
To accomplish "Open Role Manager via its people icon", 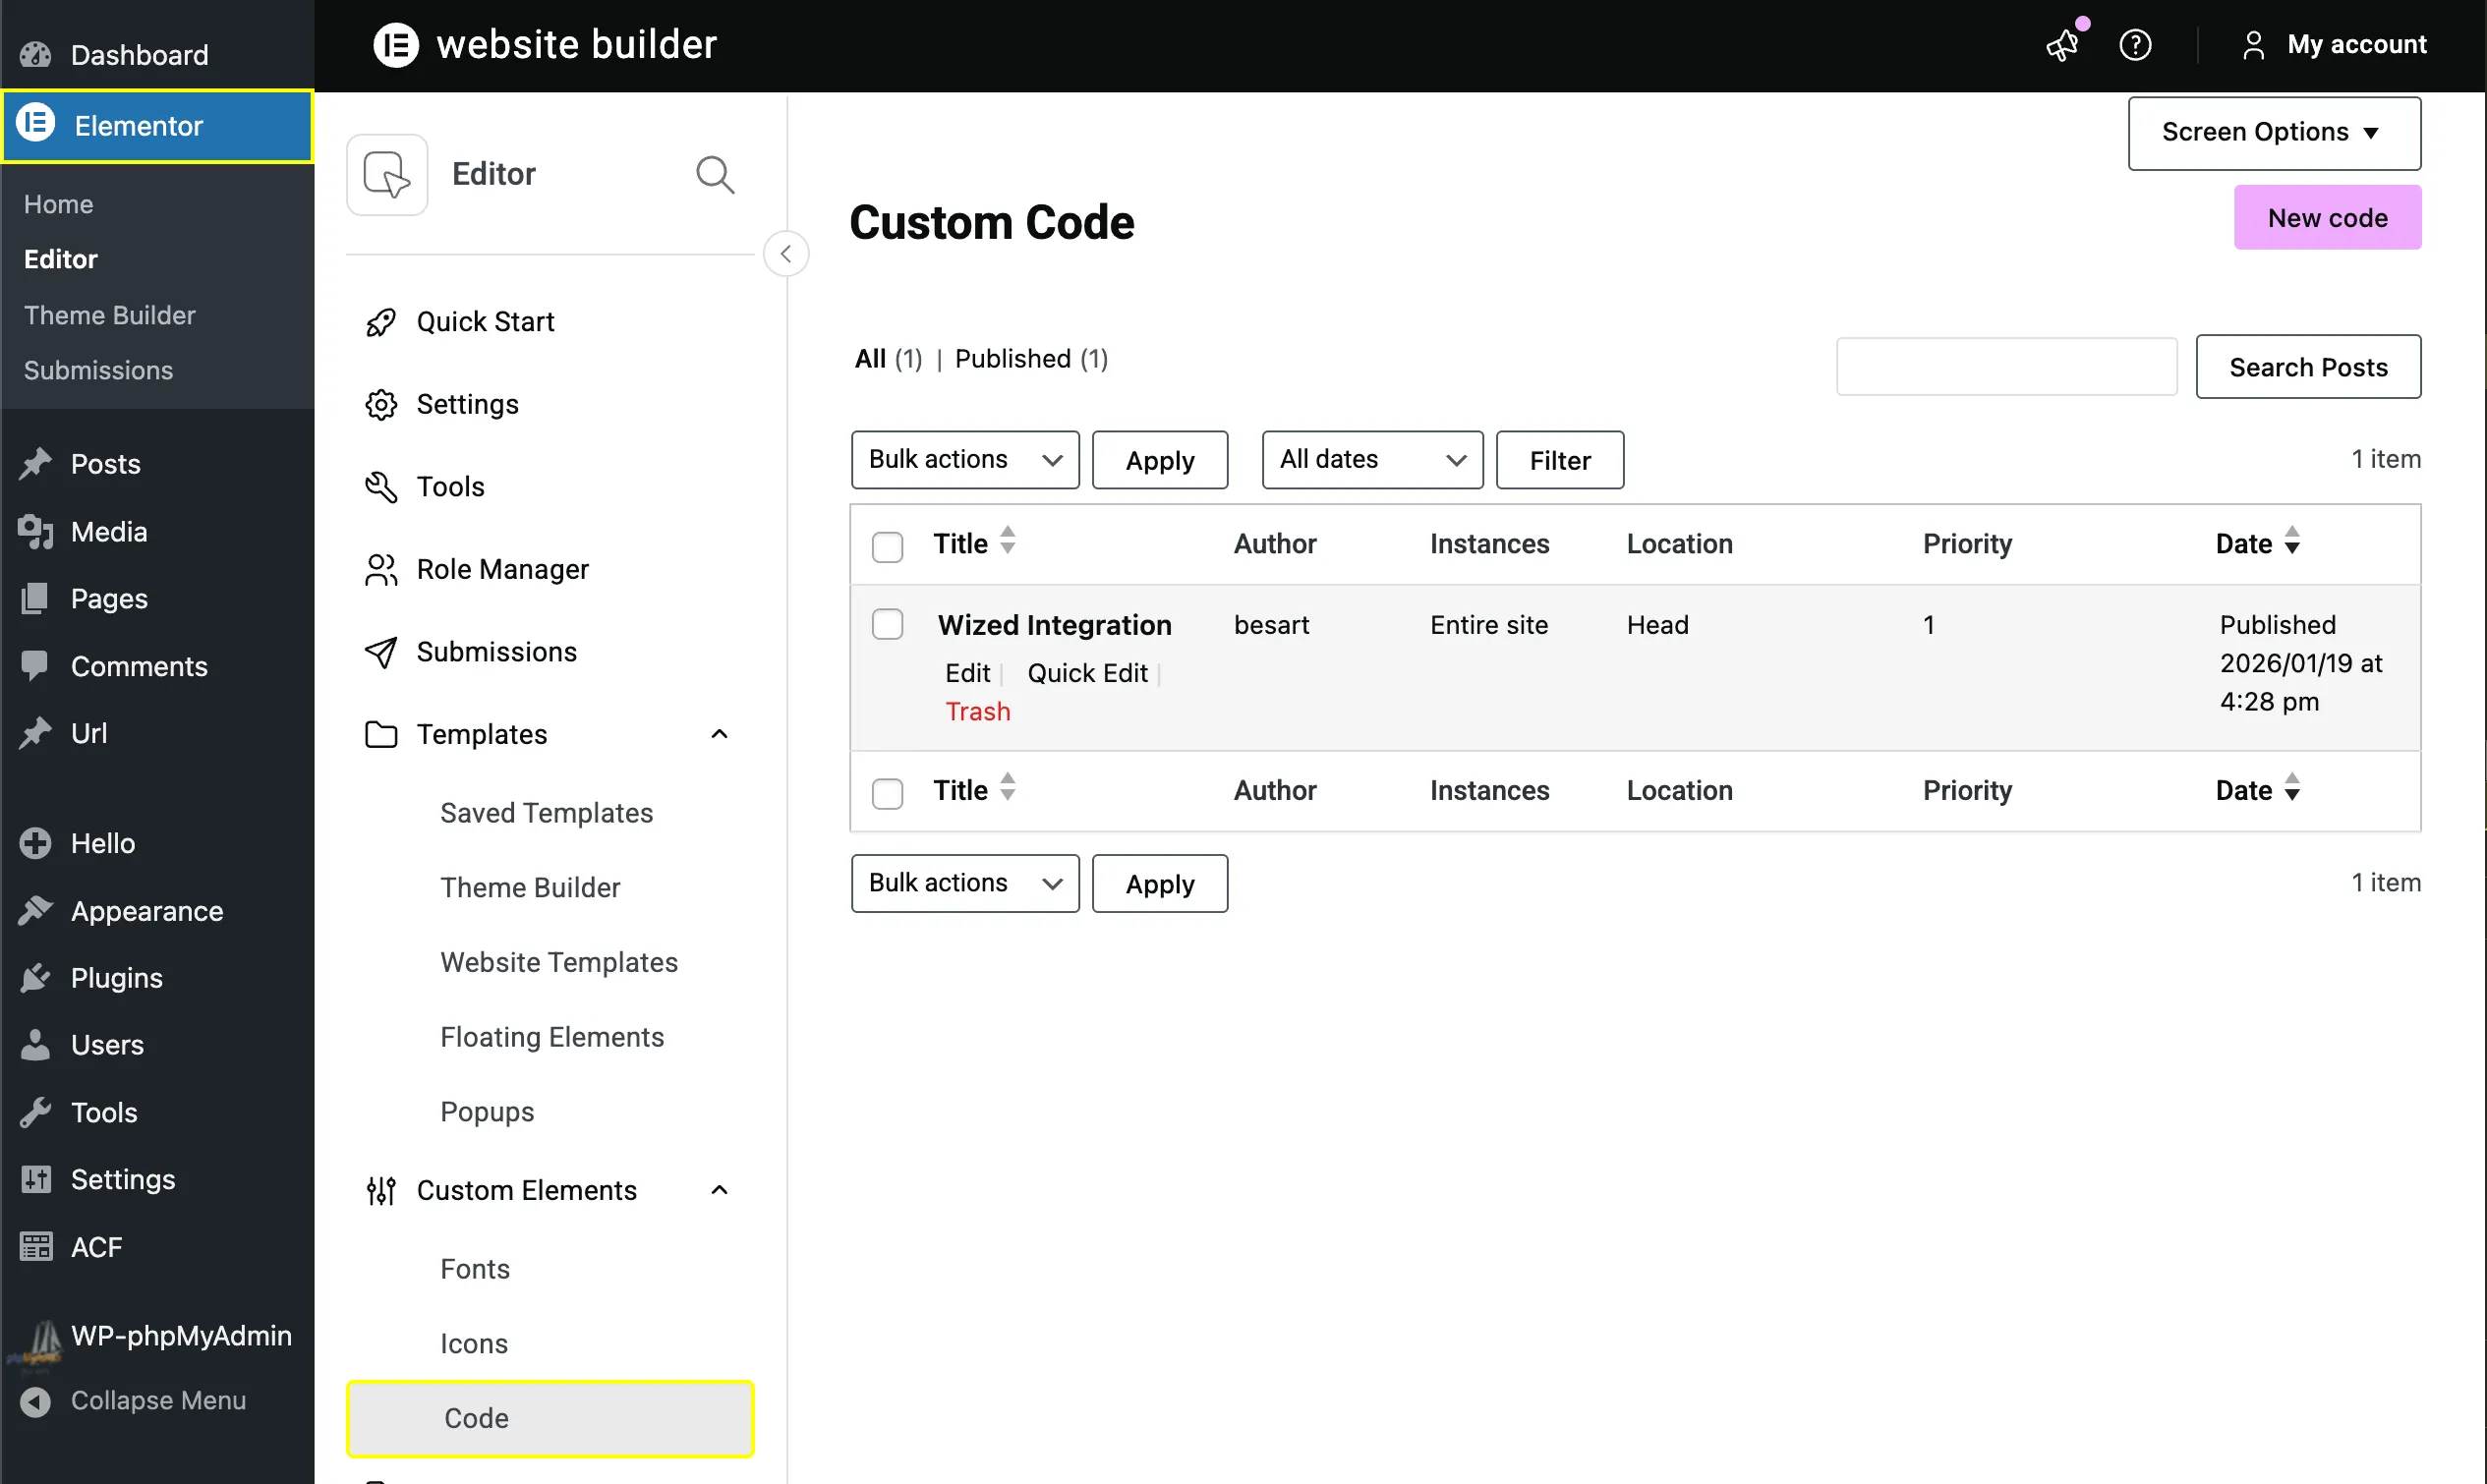I will click(381, 569).
